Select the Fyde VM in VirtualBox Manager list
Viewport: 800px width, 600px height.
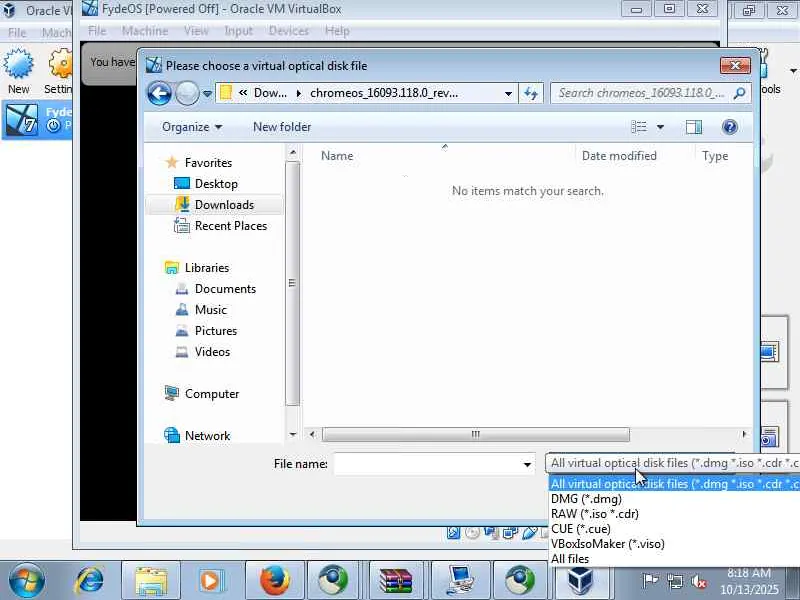pos(37,120)
